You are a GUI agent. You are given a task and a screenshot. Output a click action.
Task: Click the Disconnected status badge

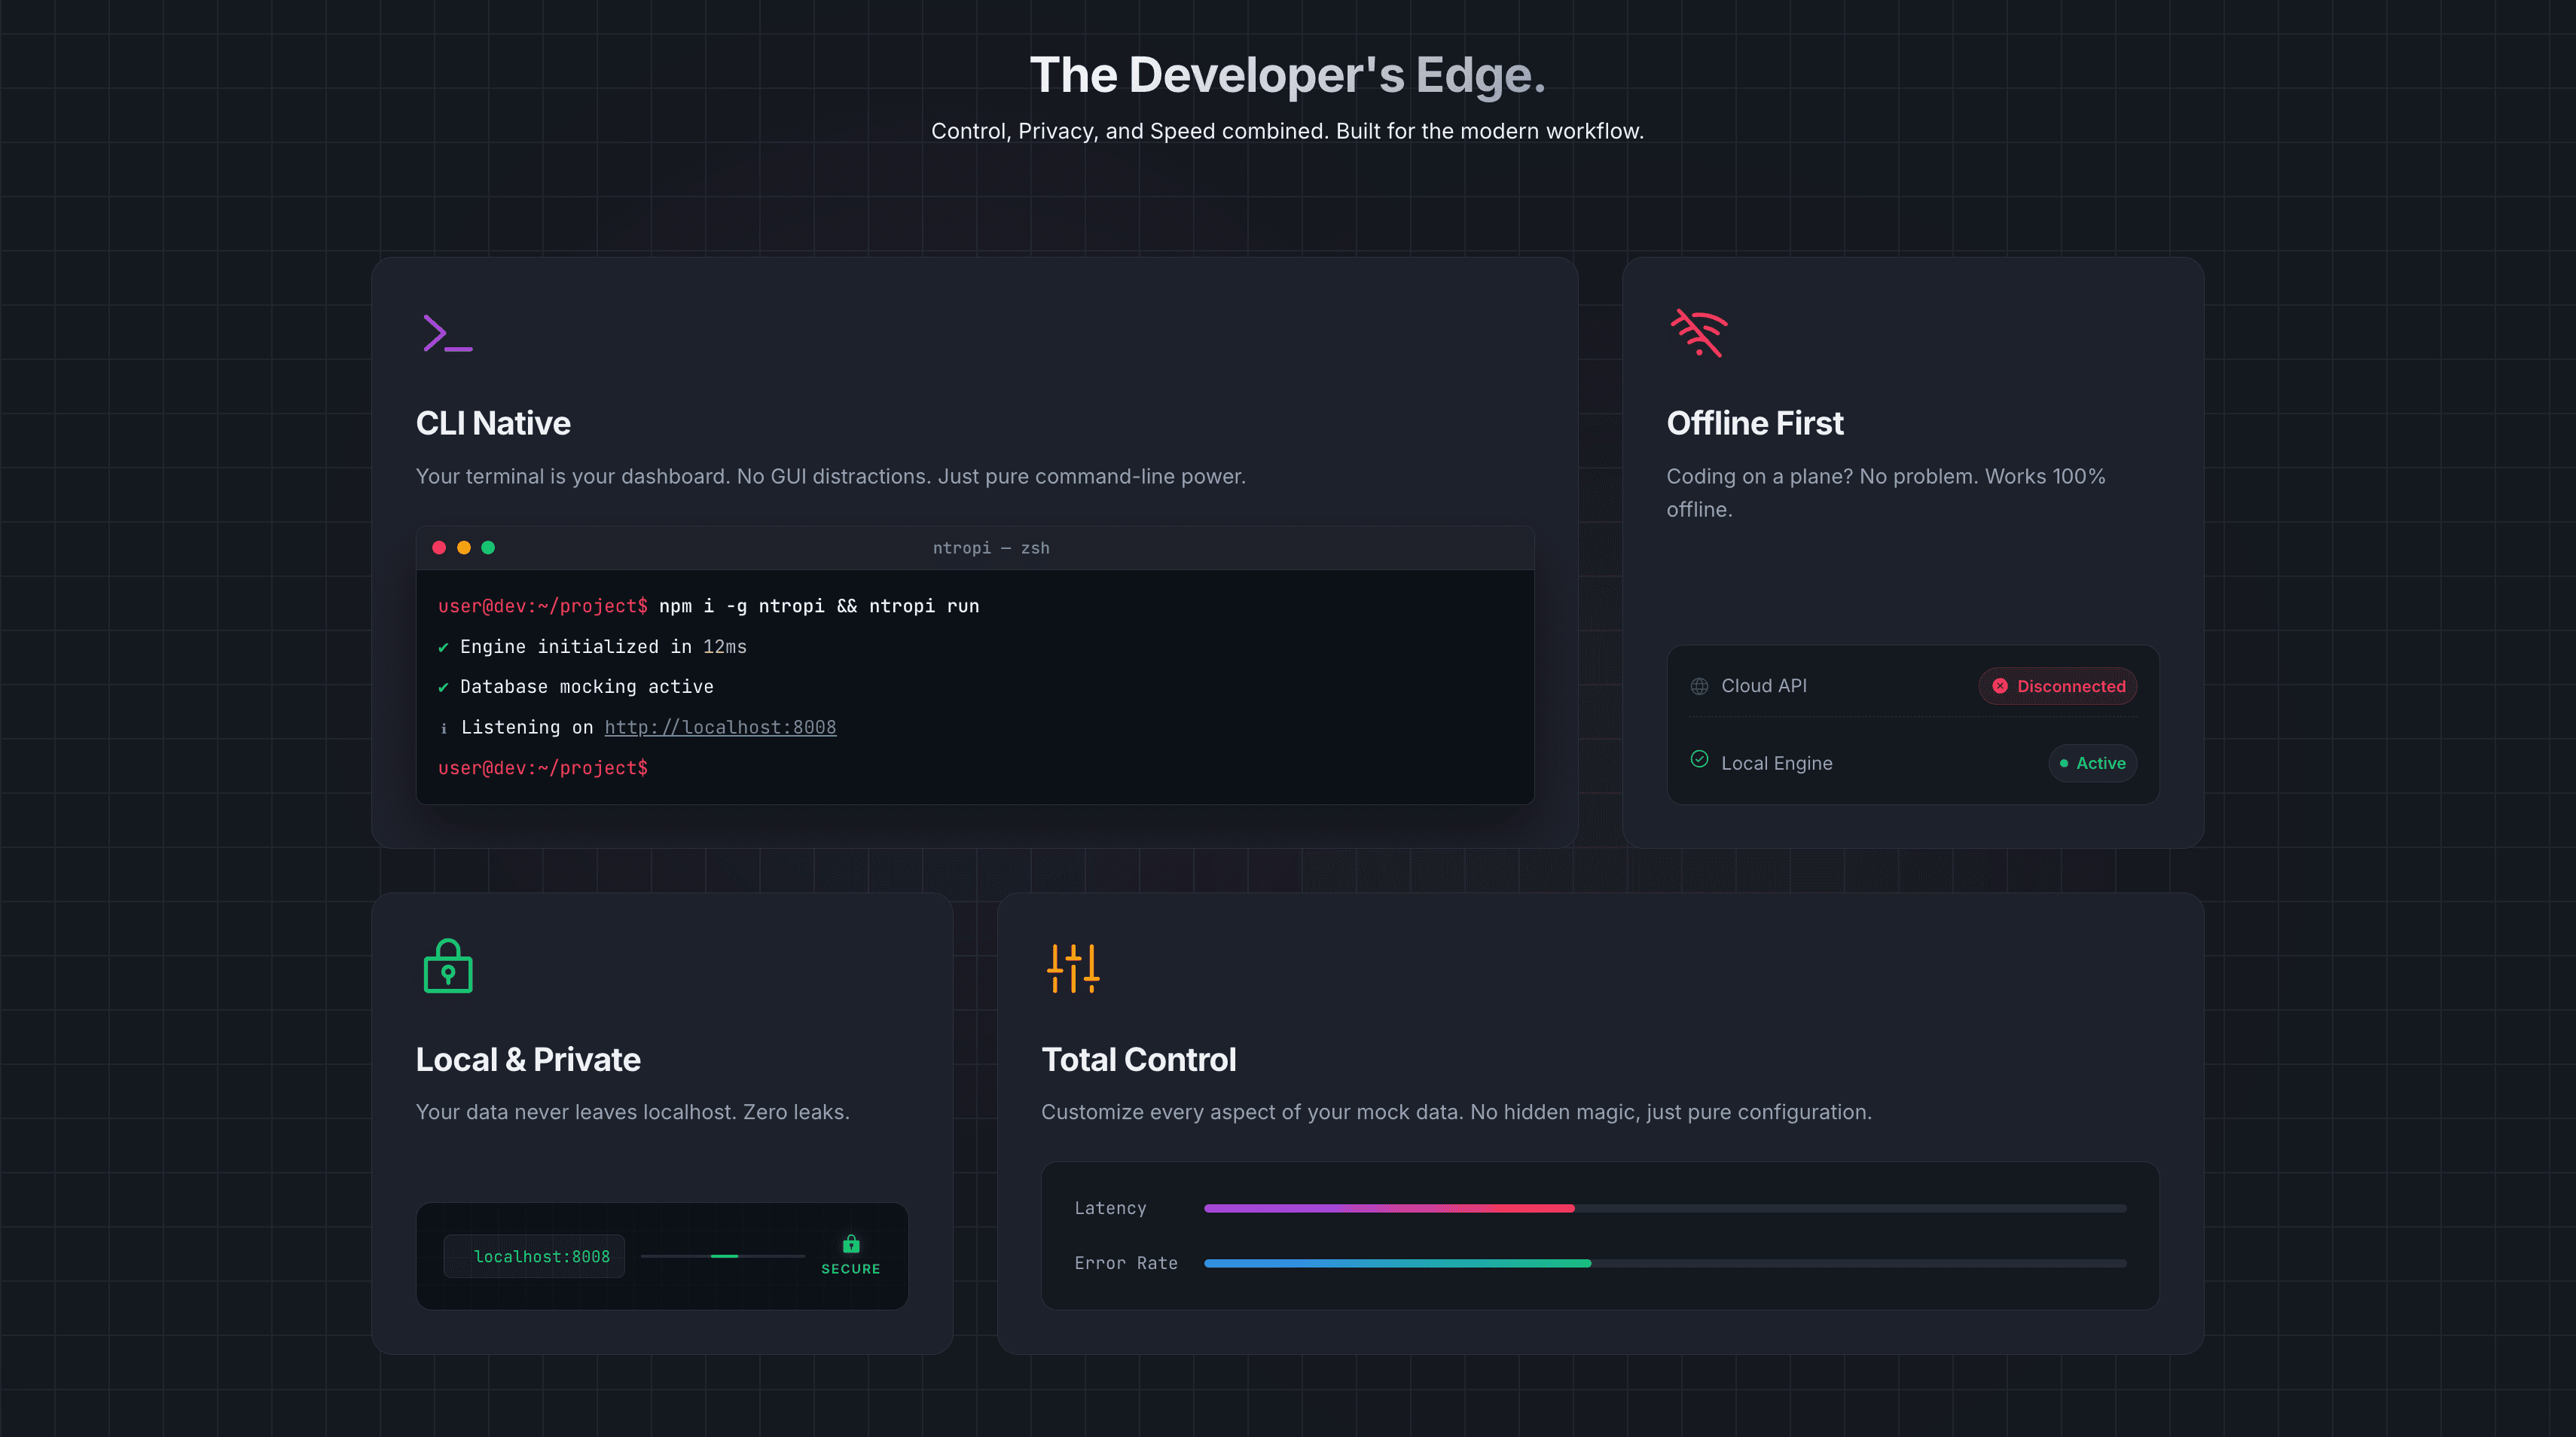tap(2057, 686)
